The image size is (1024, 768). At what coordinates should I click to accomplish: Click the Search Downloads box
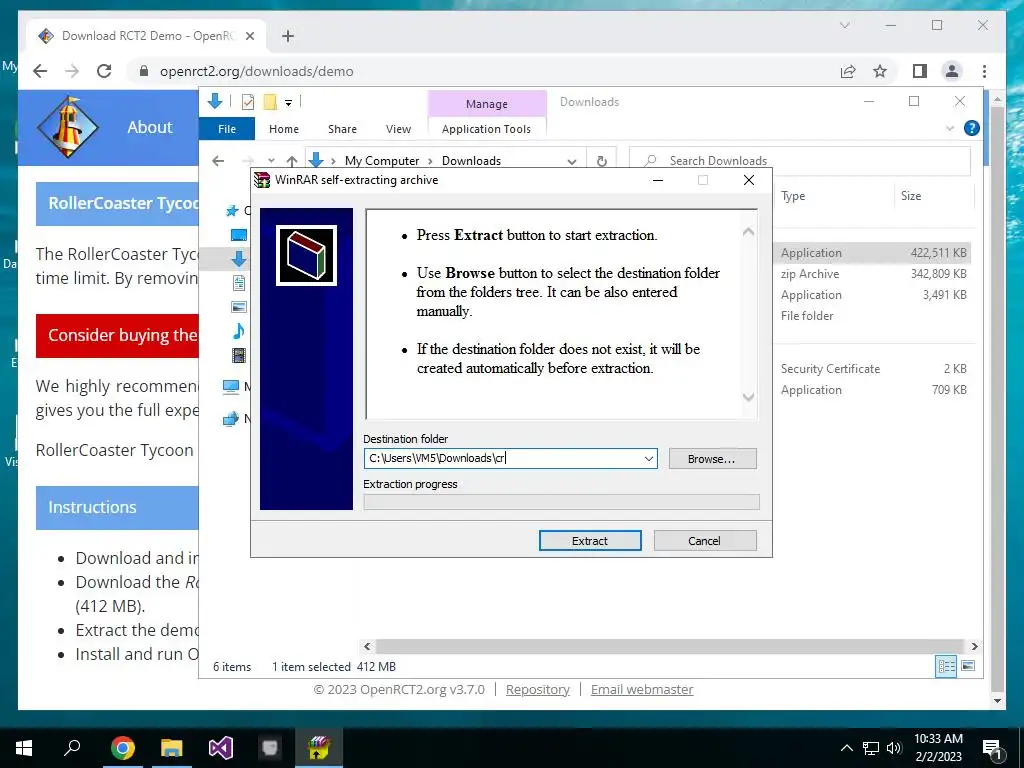(800, 161)
